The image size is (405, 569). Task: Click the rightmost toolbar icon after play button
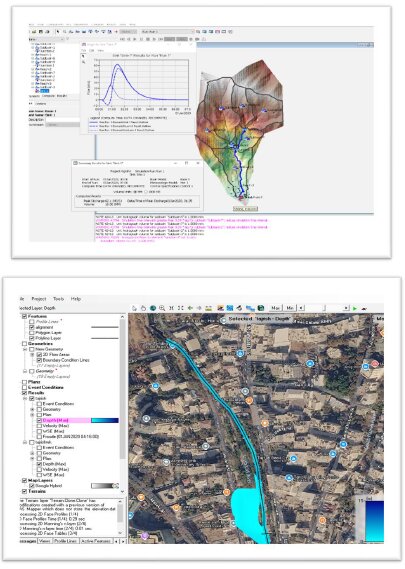pyautogui.click(x=364, y=308)
